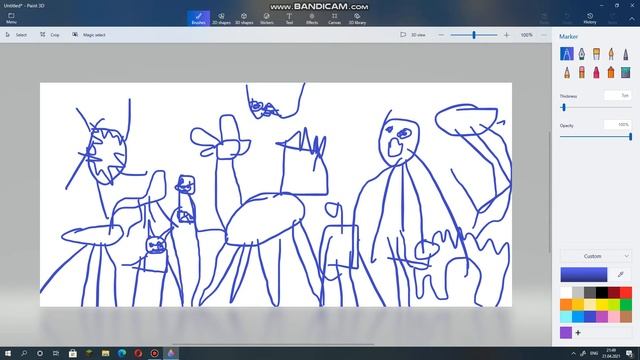
Task: Open the History panel
Action: coord(590,18)
